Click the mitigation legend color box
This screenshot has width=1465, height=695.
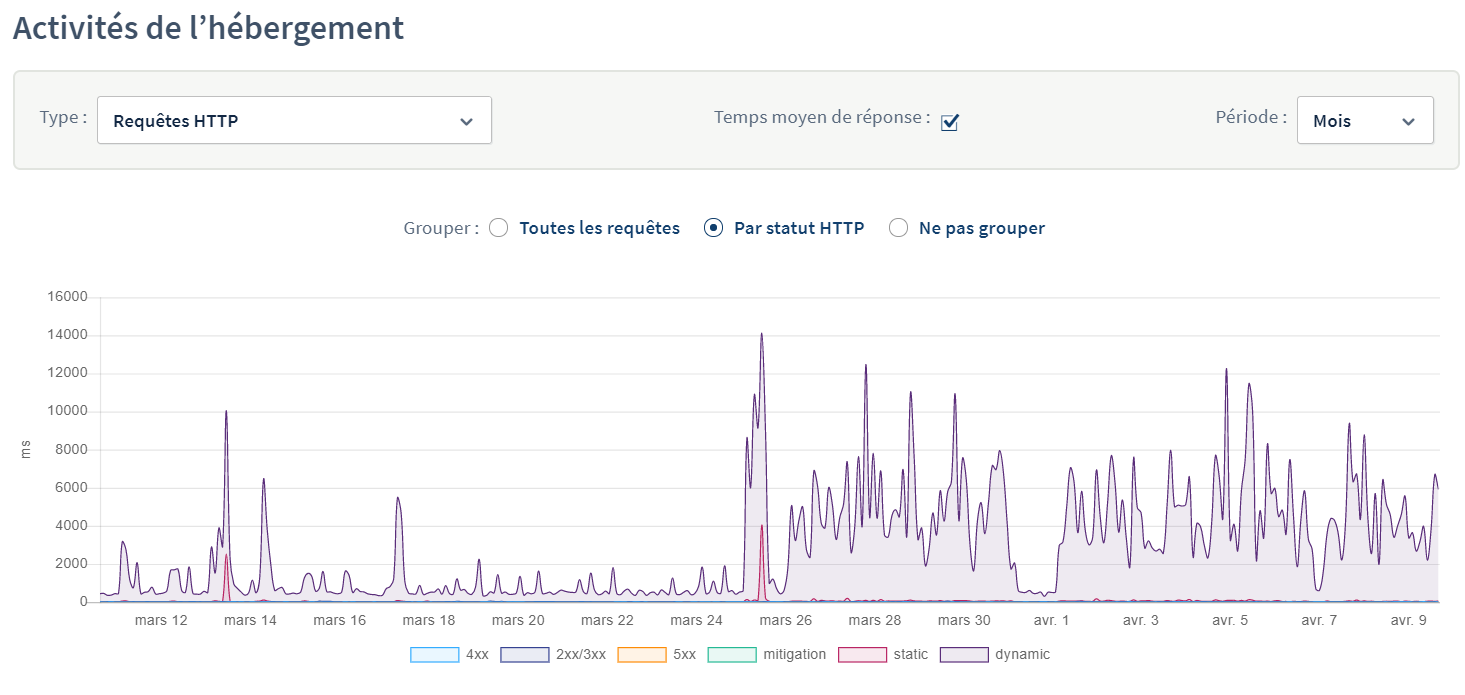tap(732, 655)
